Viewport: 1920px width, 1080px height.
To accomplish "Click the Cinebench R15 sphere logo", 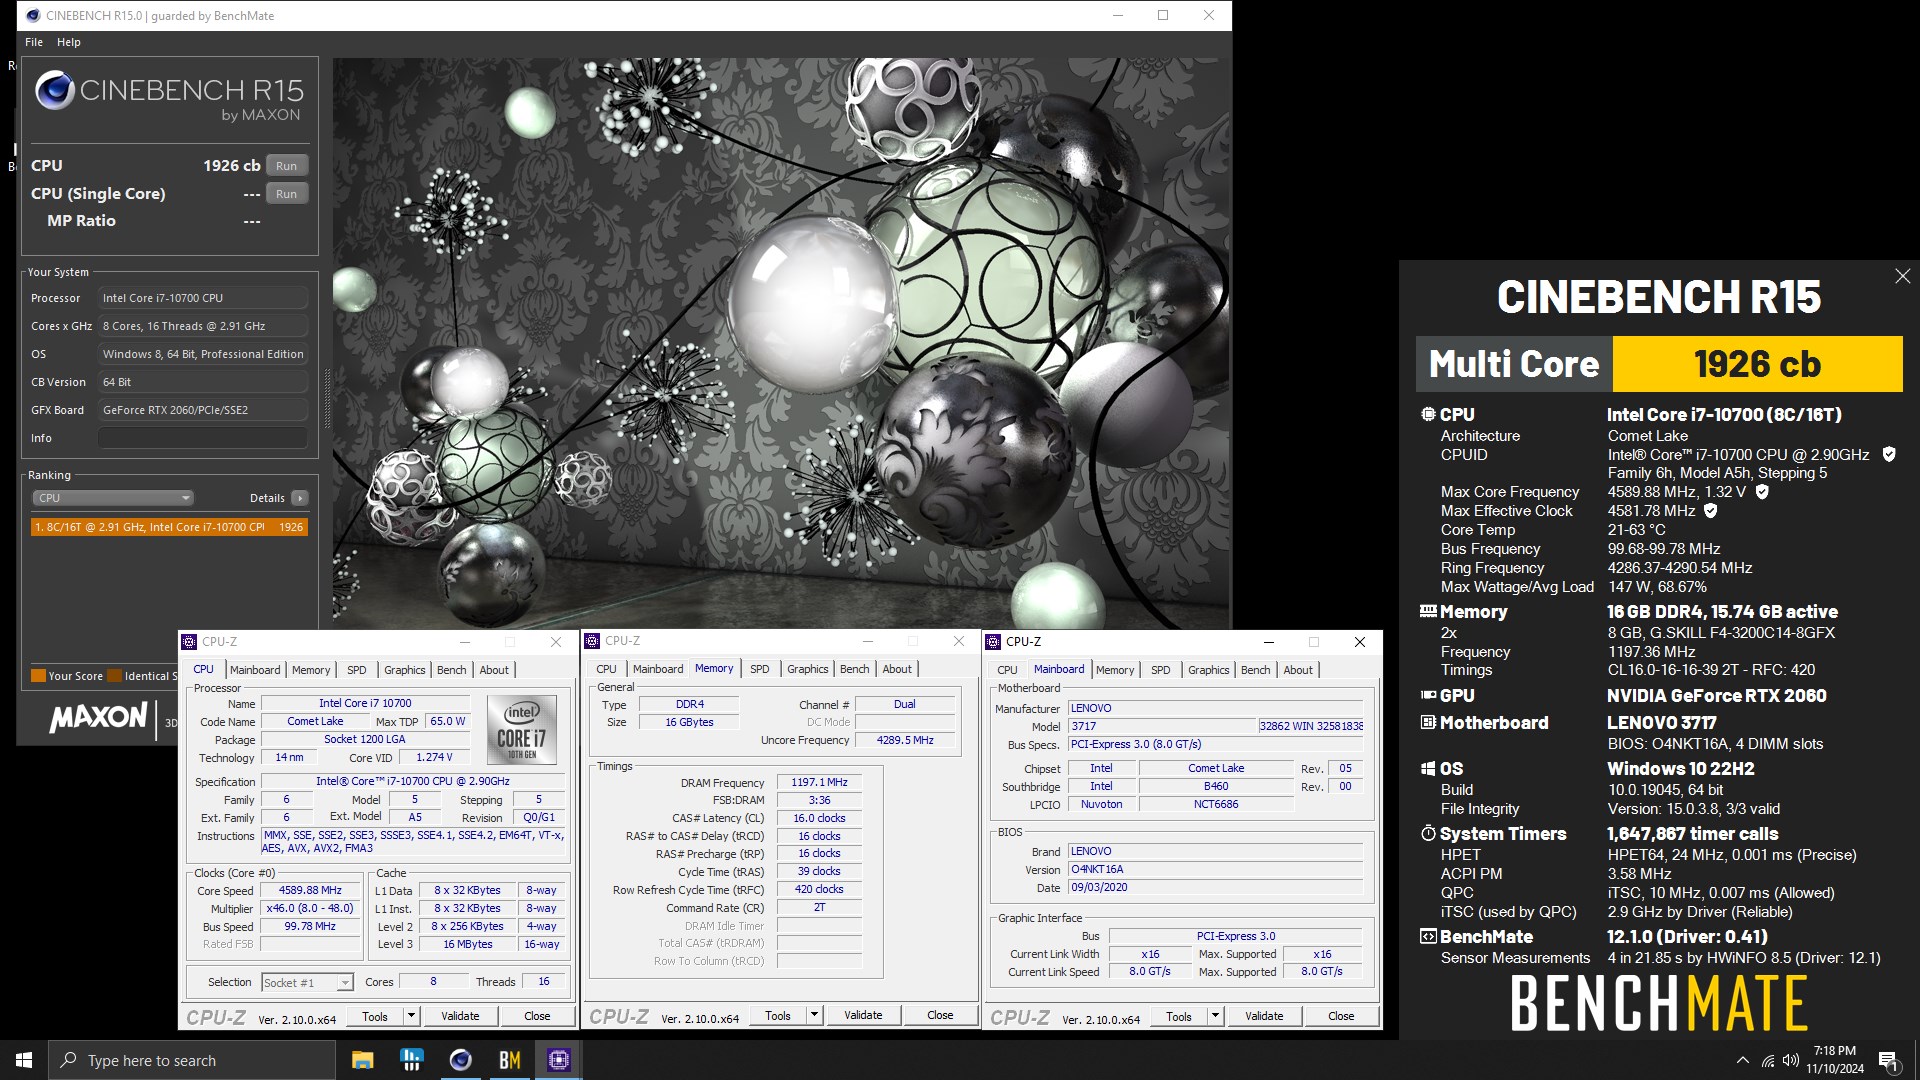I will [55, 90].
